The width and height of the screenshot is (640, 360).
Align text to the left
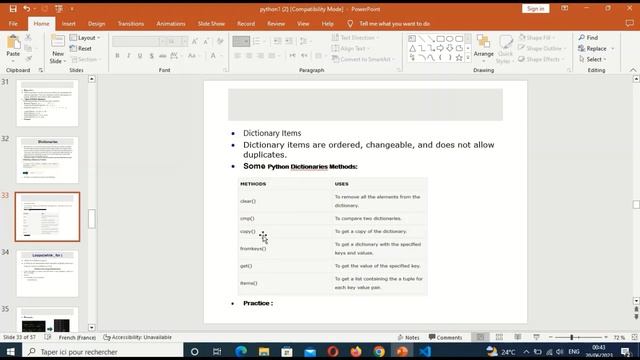[238, 56]
